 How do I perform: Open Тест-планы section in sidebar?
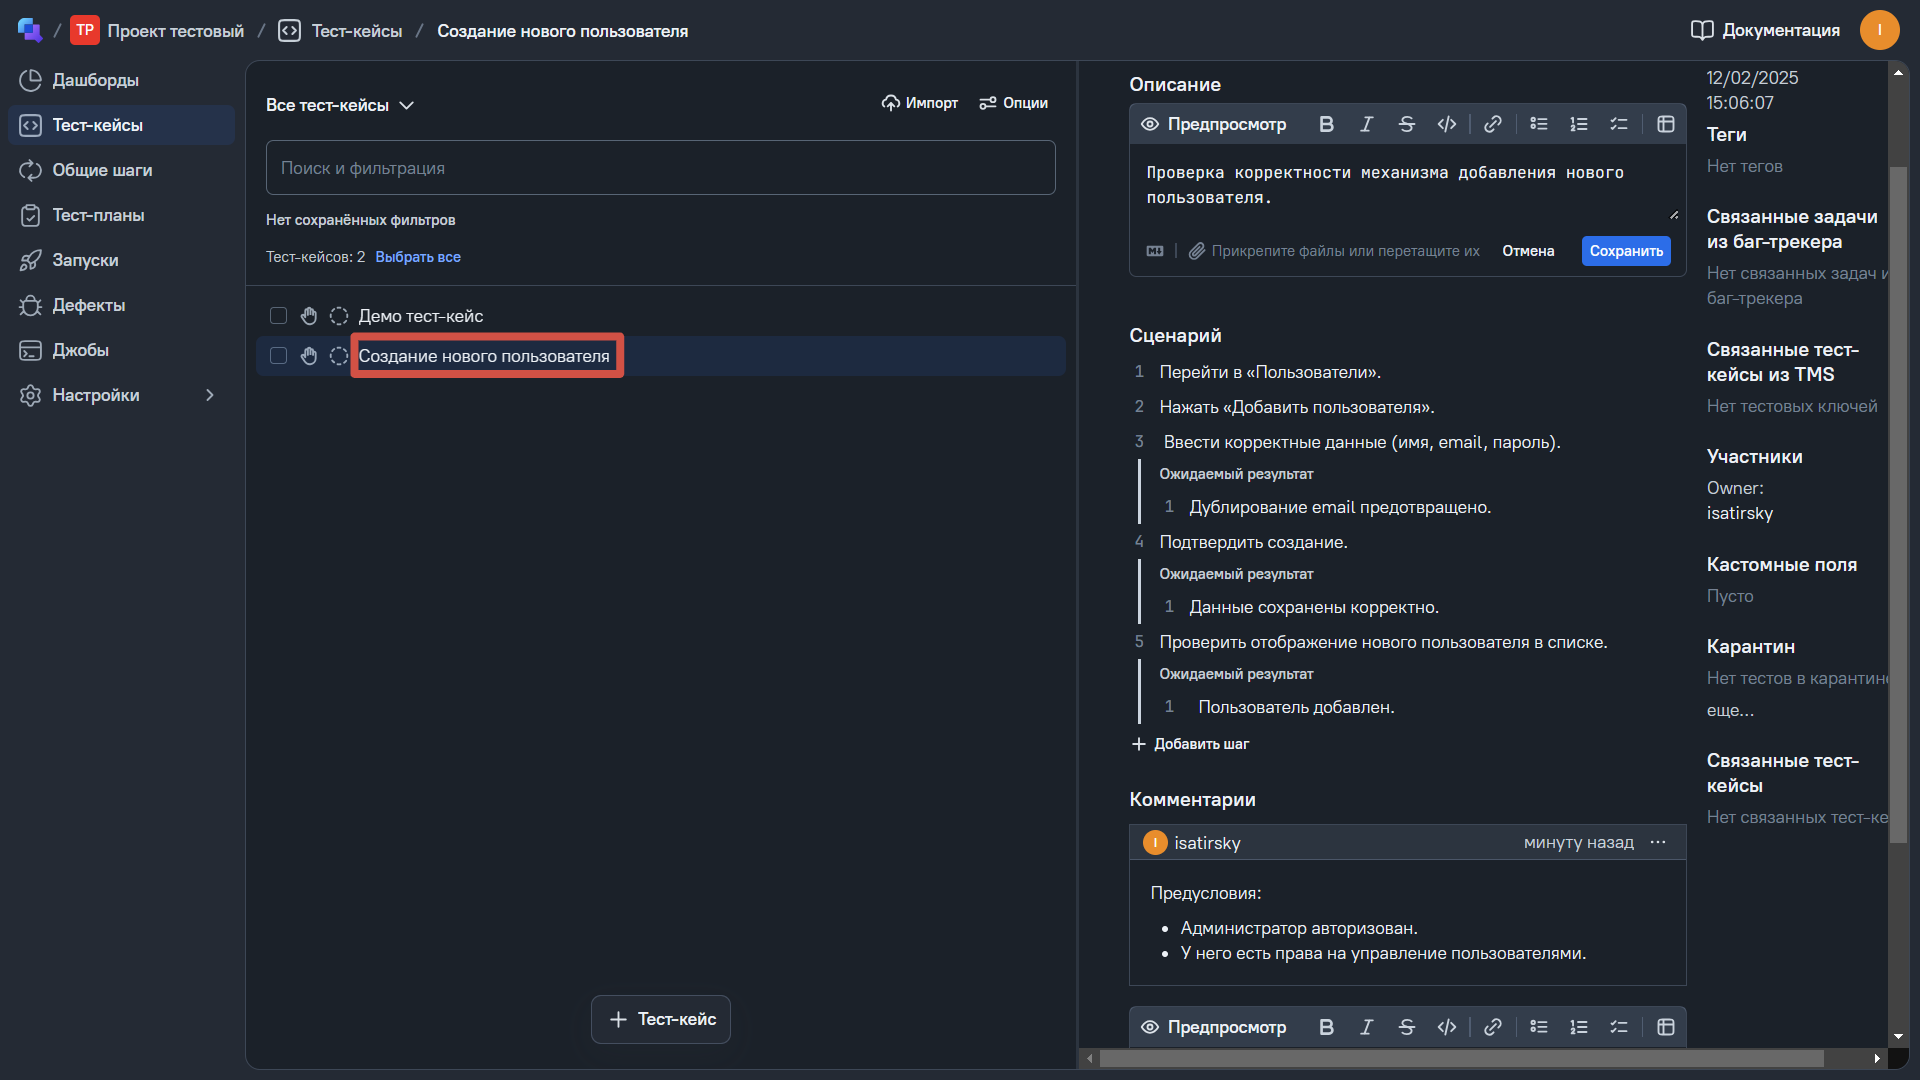coord(98,215)
